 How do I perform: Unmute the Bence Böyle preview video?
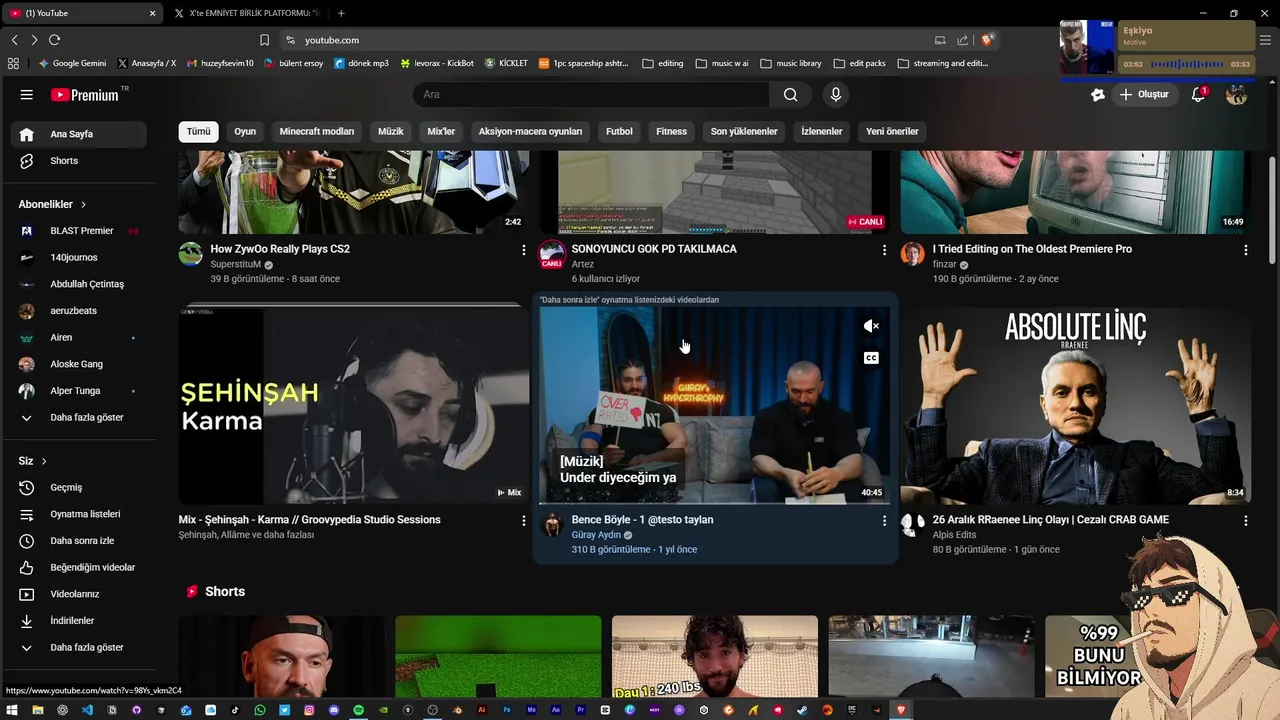[x=871, y=326]
